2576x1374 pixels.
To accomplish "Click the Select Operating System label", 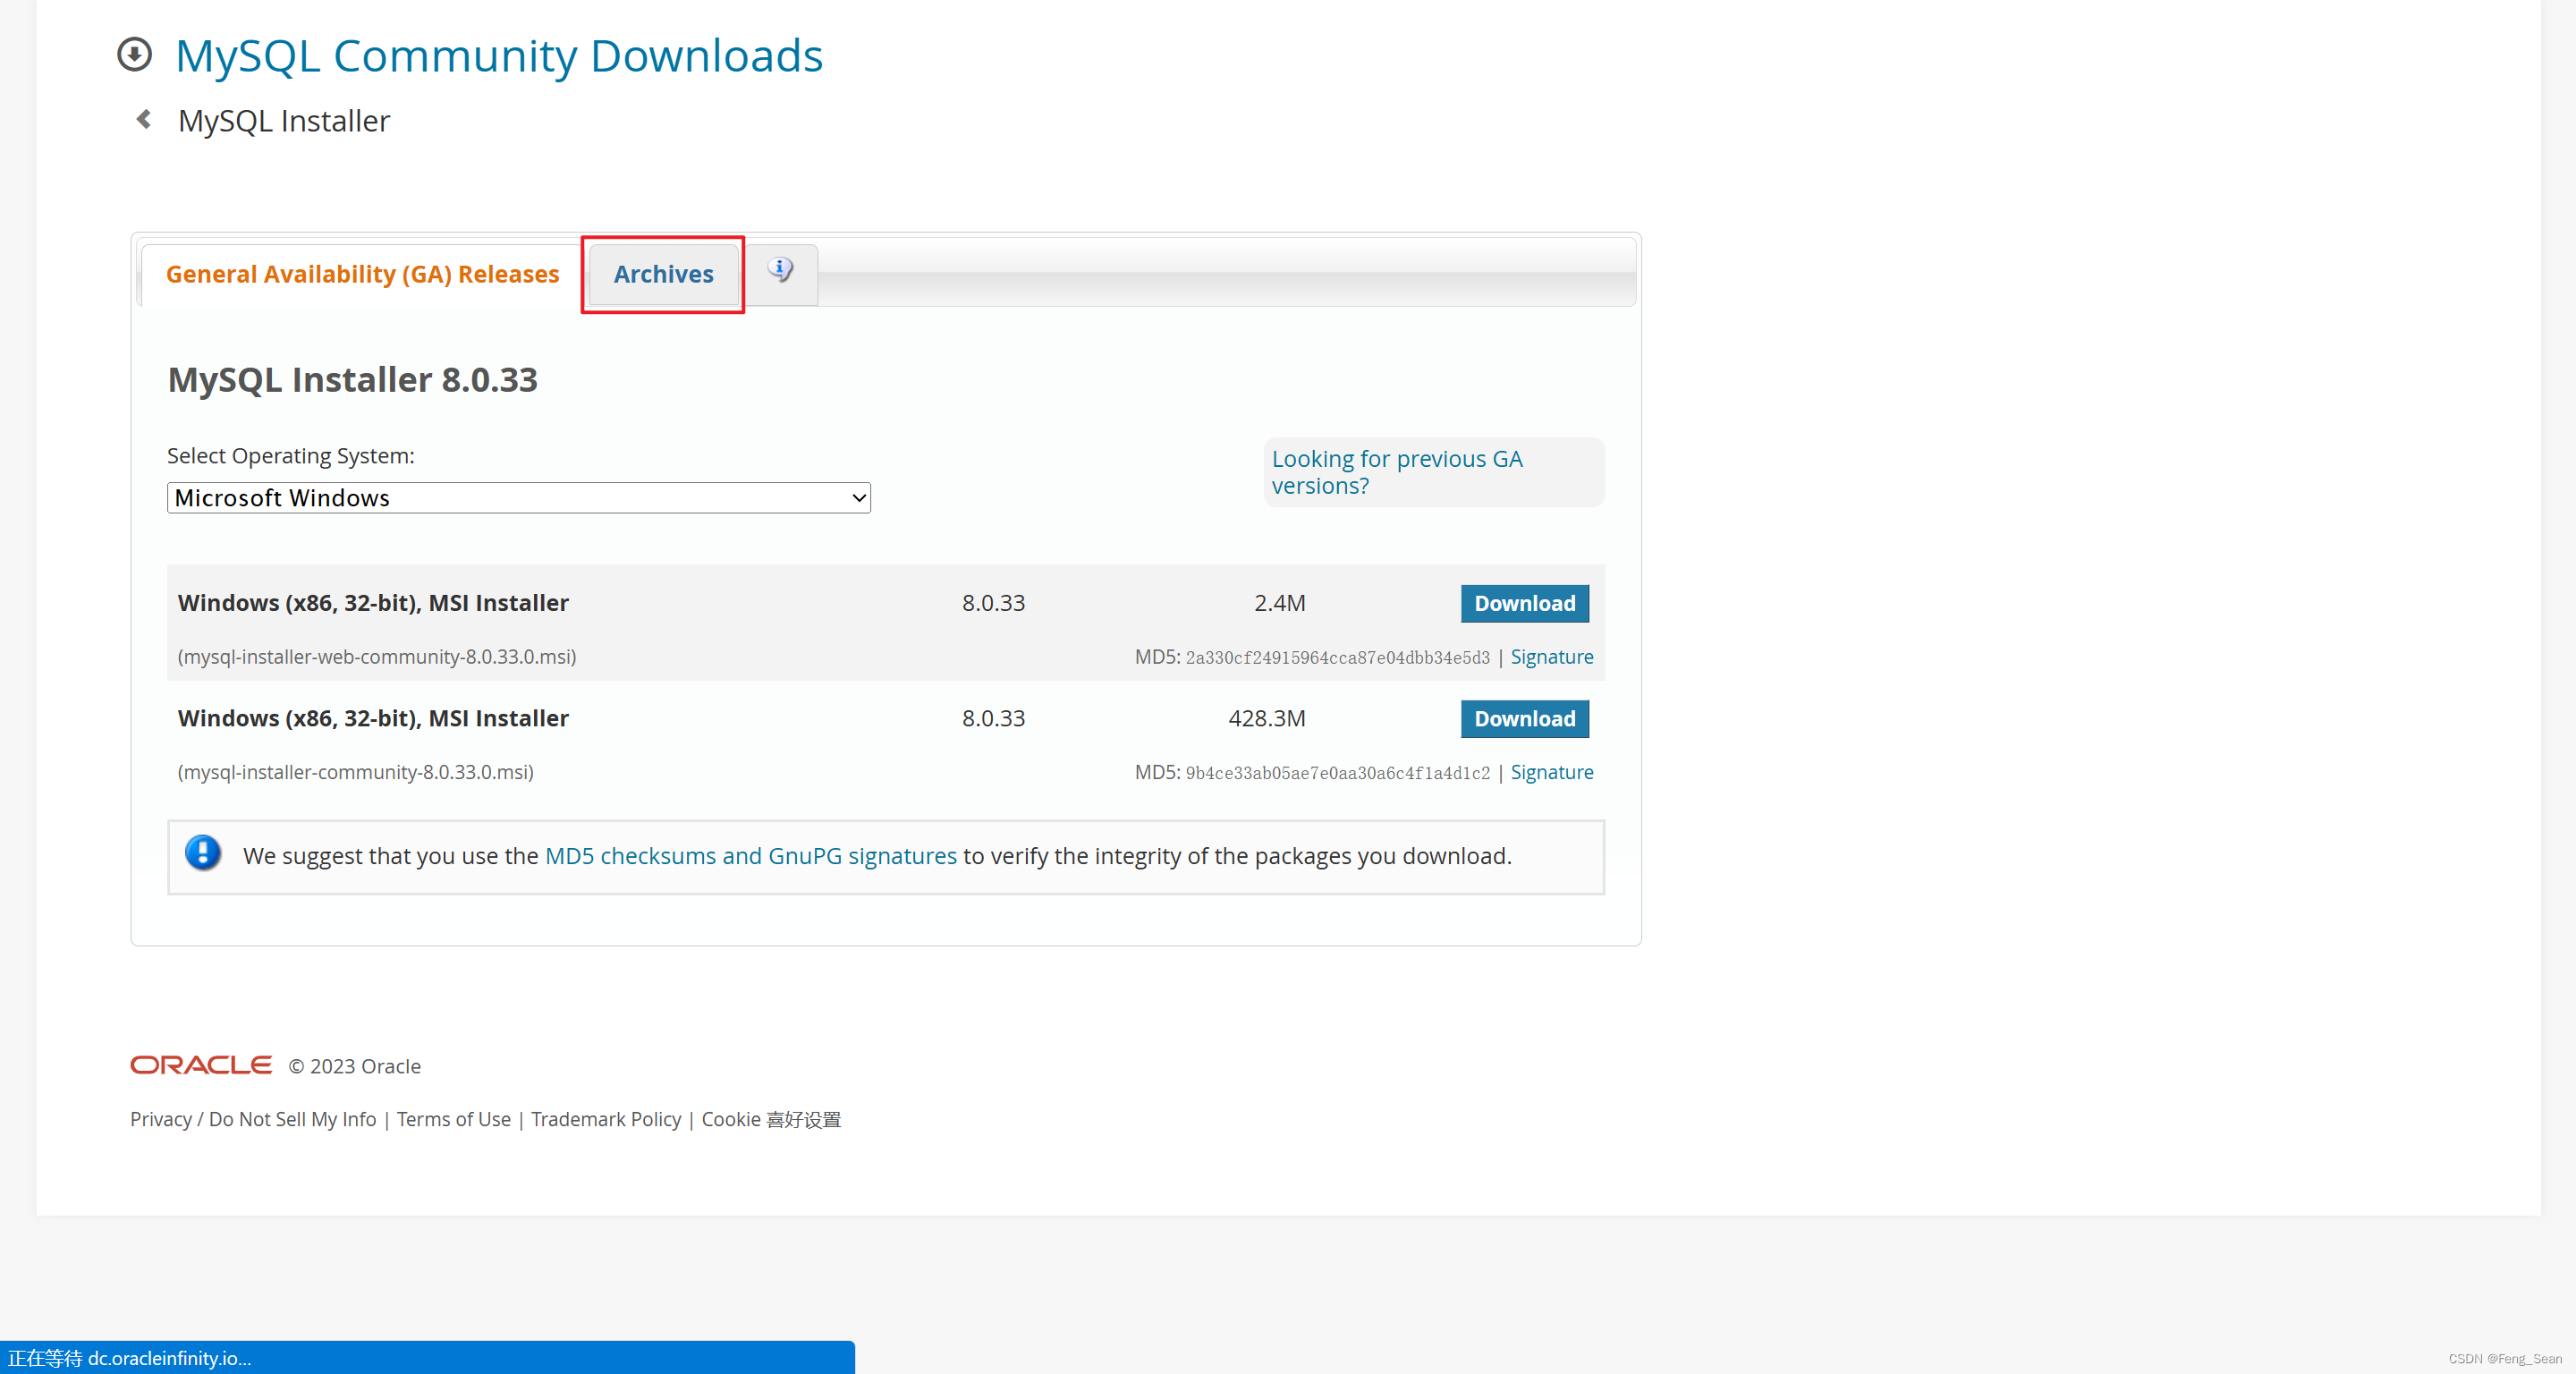I will pyautogui.click(x=290, y=456).
